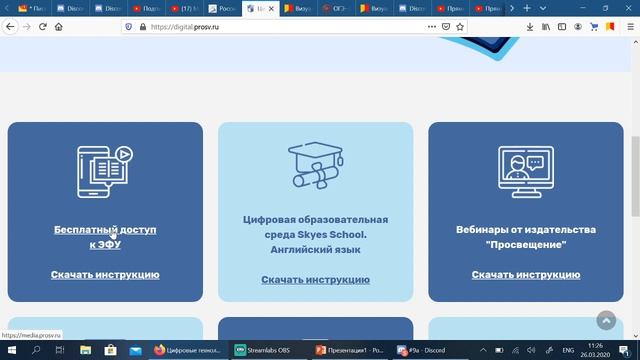Viewport: 640px width, 360px height.
Task: Expand the list all tabs dropdown
Action: click(543, 8)
